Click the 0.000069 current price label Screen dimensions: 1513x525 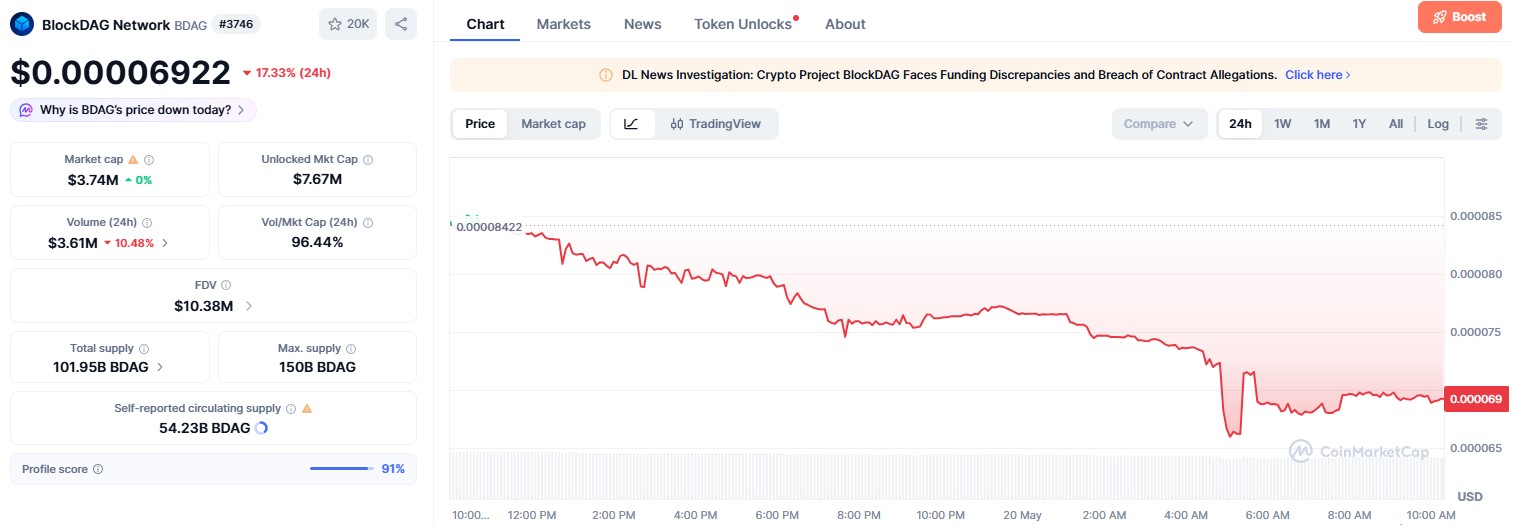(x=1474, y=400)
